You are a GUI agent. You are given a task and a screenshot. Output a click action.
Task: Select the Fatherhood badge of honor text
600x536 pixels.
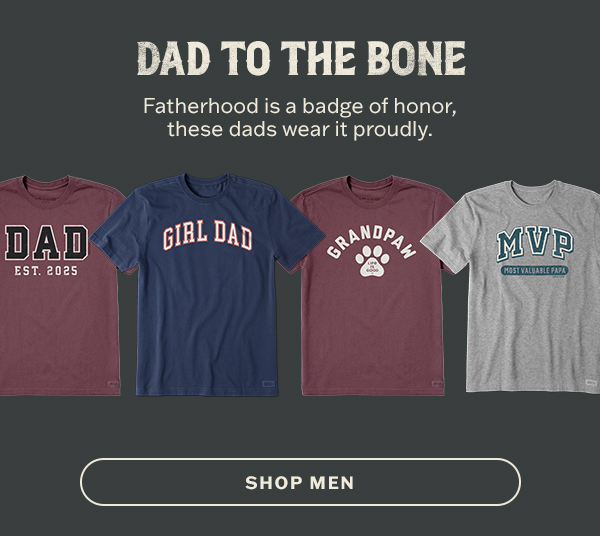point(300,117)
